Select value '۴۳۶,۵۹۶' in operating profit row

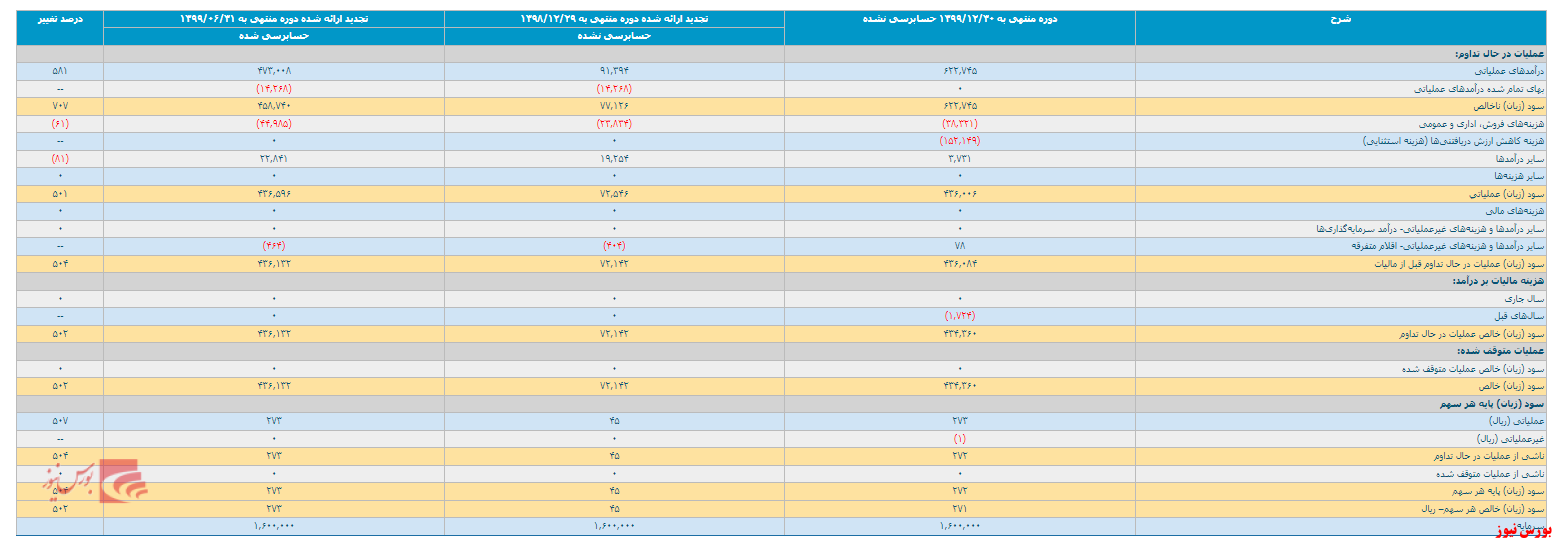pos(273,193)
